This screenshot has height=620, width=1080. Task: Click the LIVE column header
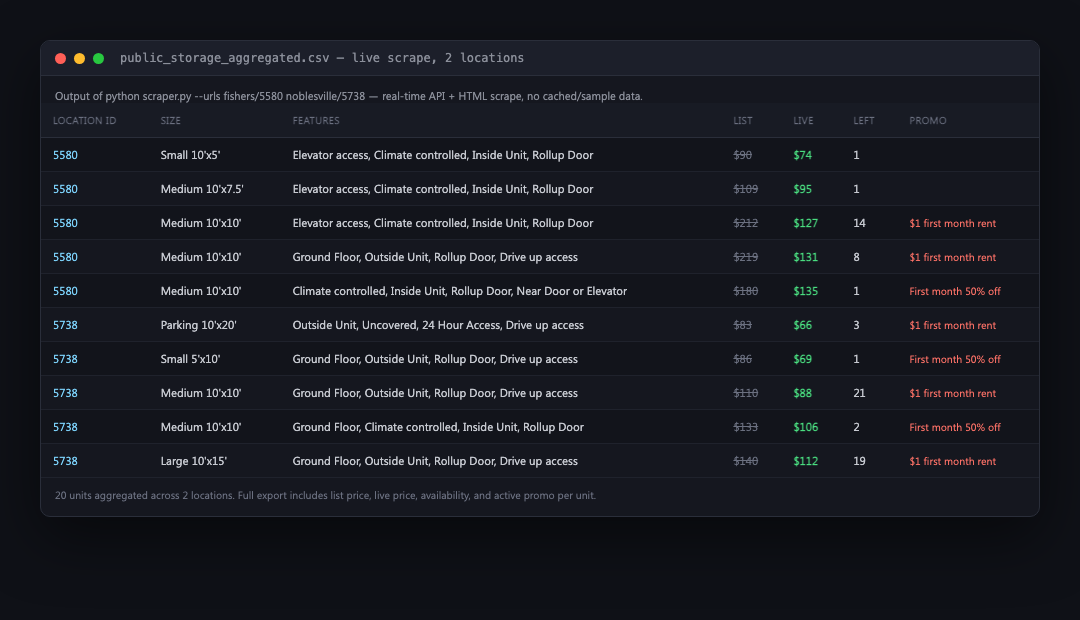pyautogui.click(x=803, y=121)
